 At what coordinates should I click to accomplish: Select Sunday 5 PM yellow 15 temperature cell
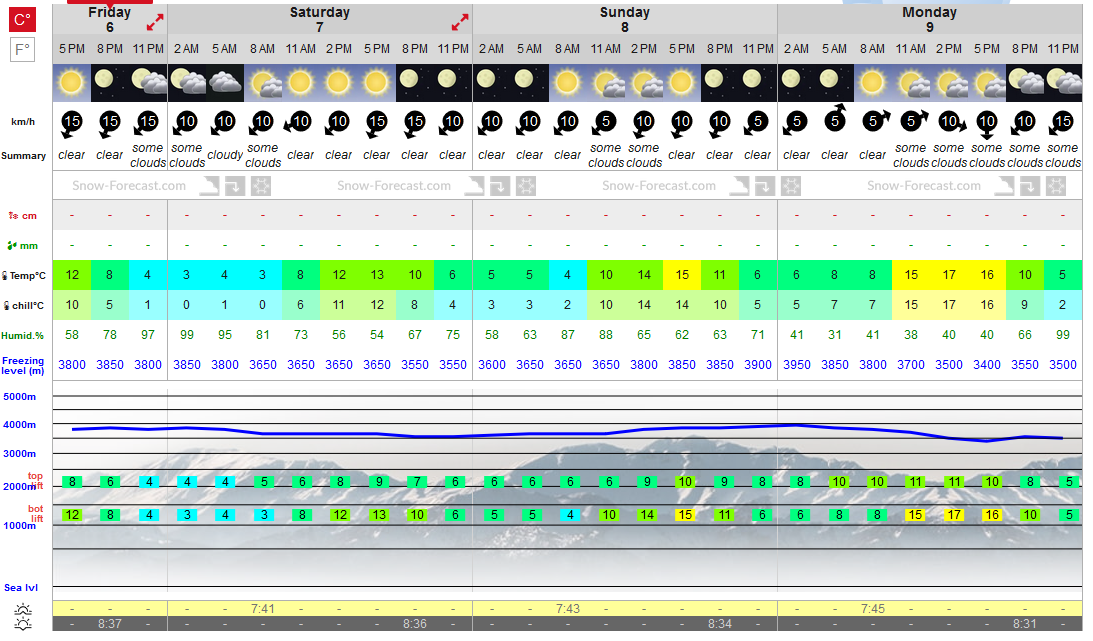point(682,275)
